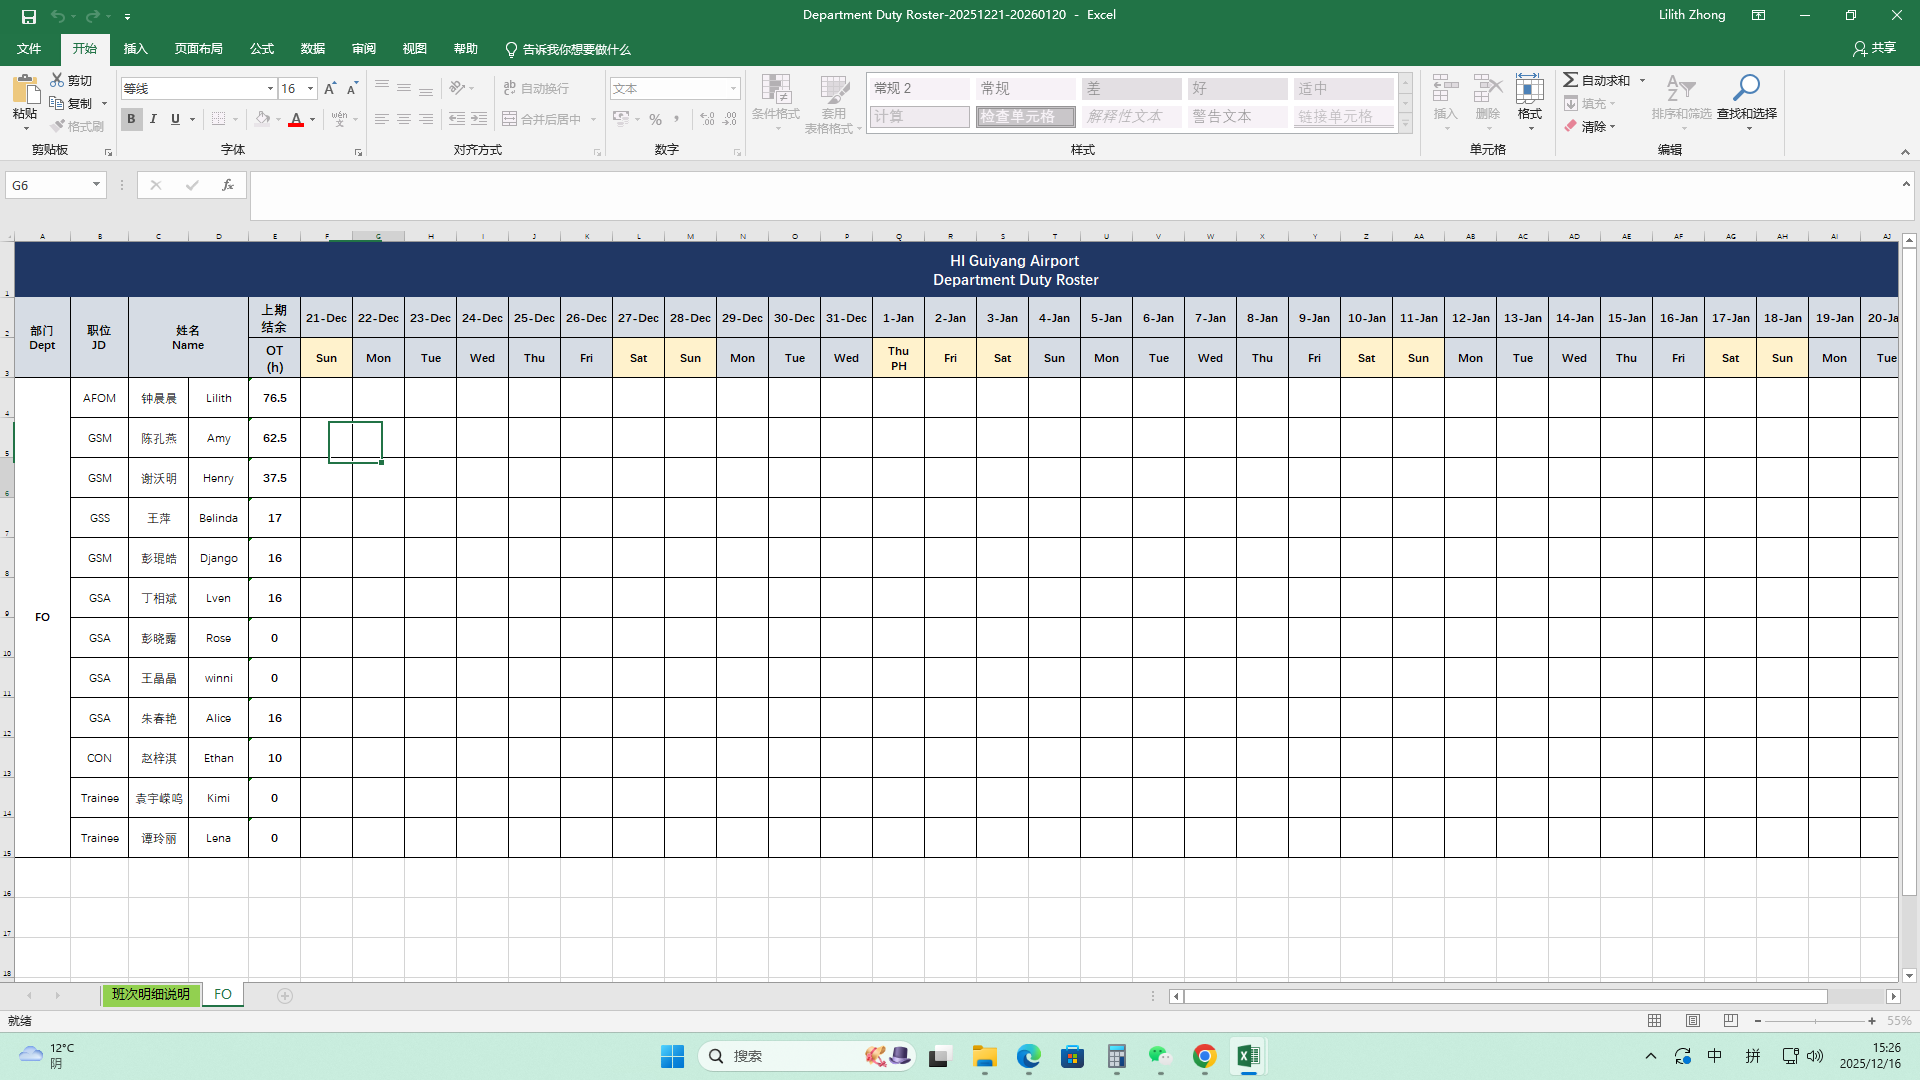Click the Share button
This screenshot has width=1920, height=1080.
point(1874,48)
